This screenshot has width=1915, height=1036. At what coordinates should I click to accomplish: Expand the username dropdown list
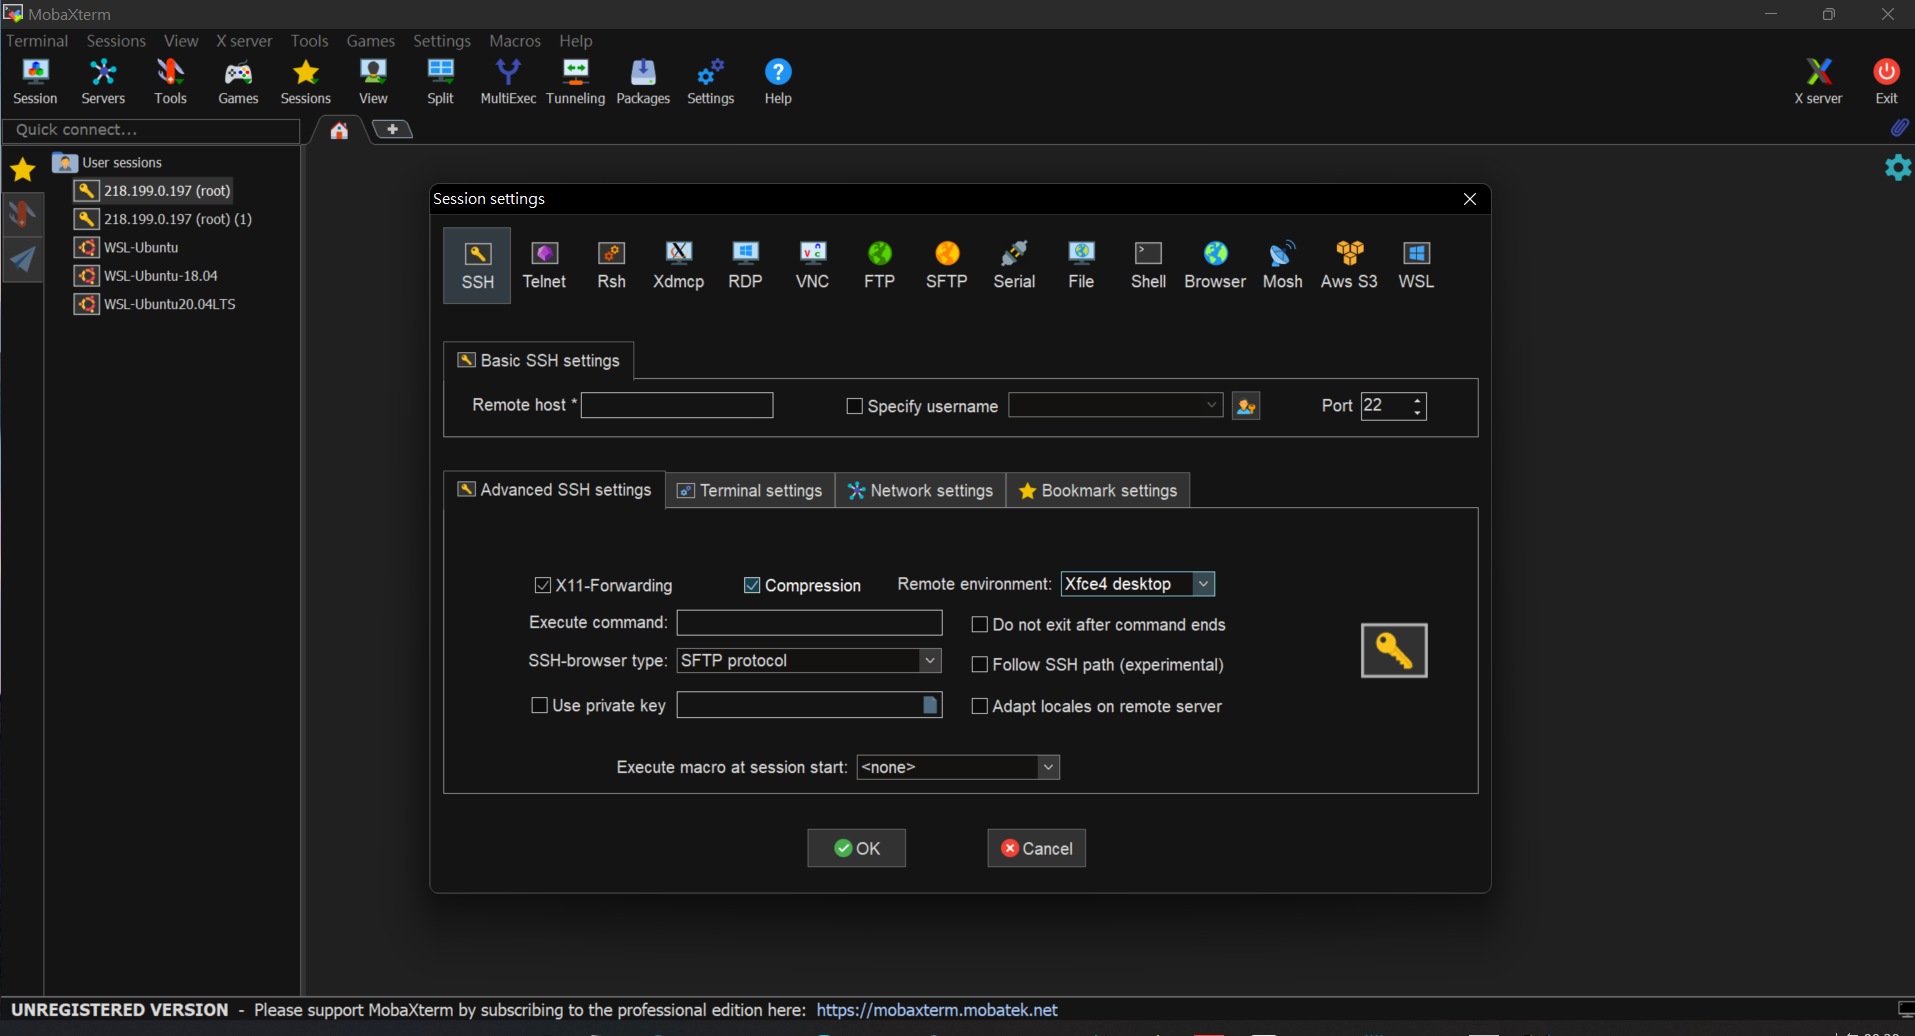tap(1211, 405)
